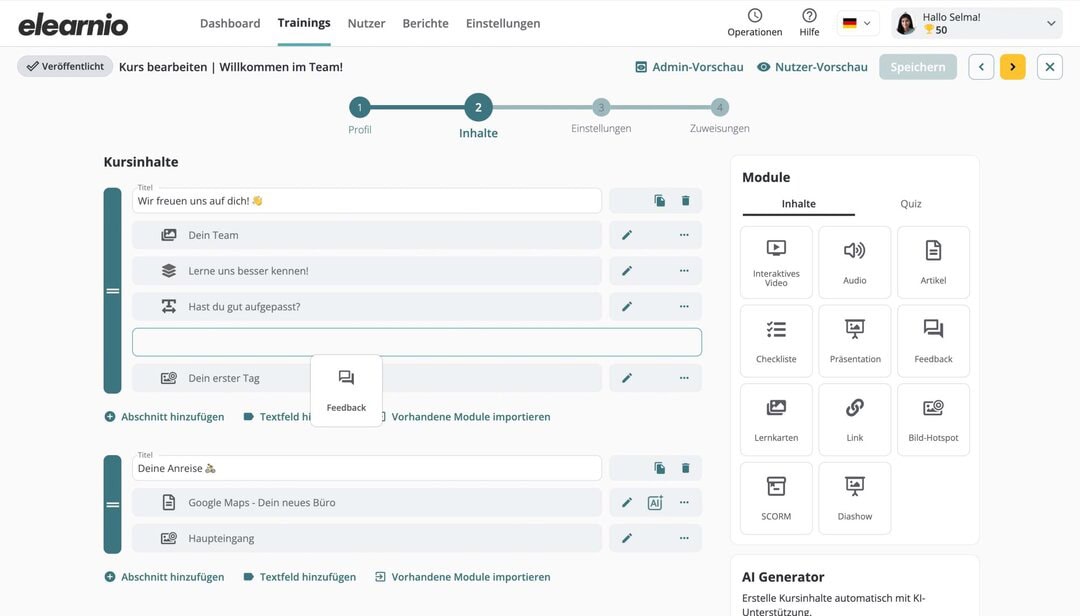
Task: Add a Link module
Action: pyautogui.click(x=855, y=420)
